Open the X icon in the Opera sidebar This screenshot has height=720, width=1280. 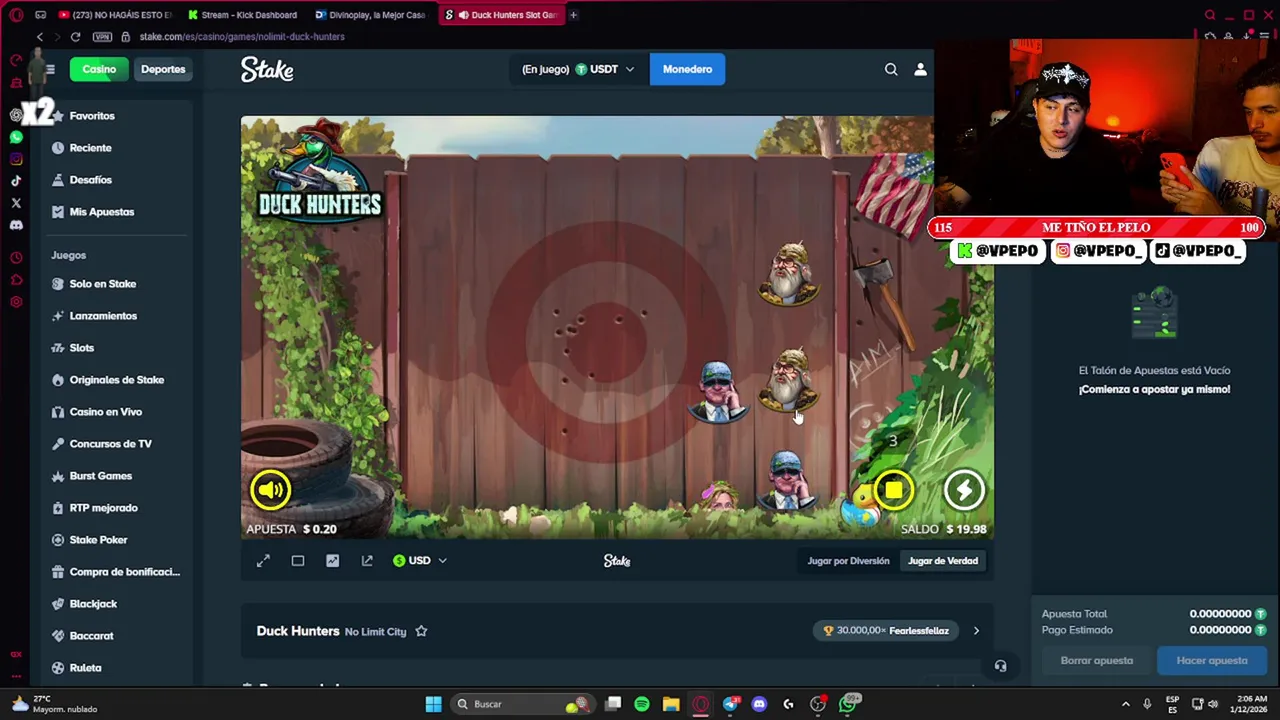16,203
